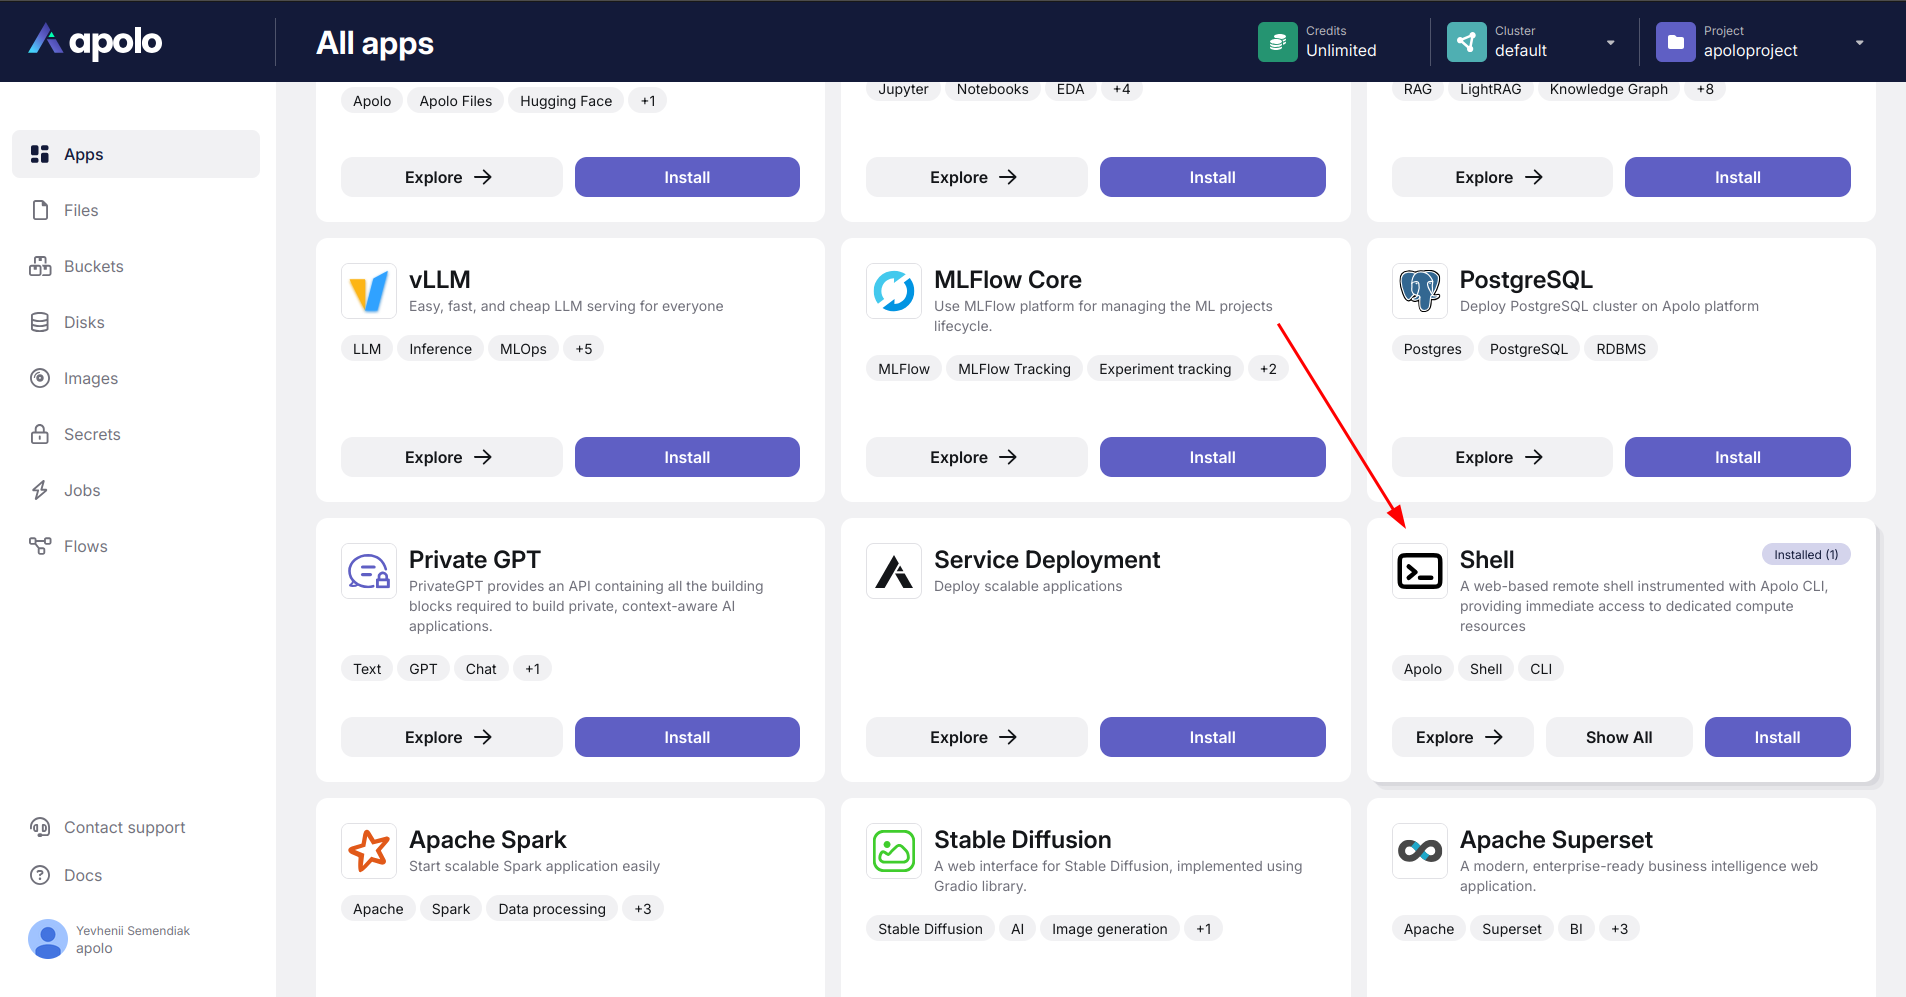
Task: Click the vLLM app icon
Action: pos(368,291)
